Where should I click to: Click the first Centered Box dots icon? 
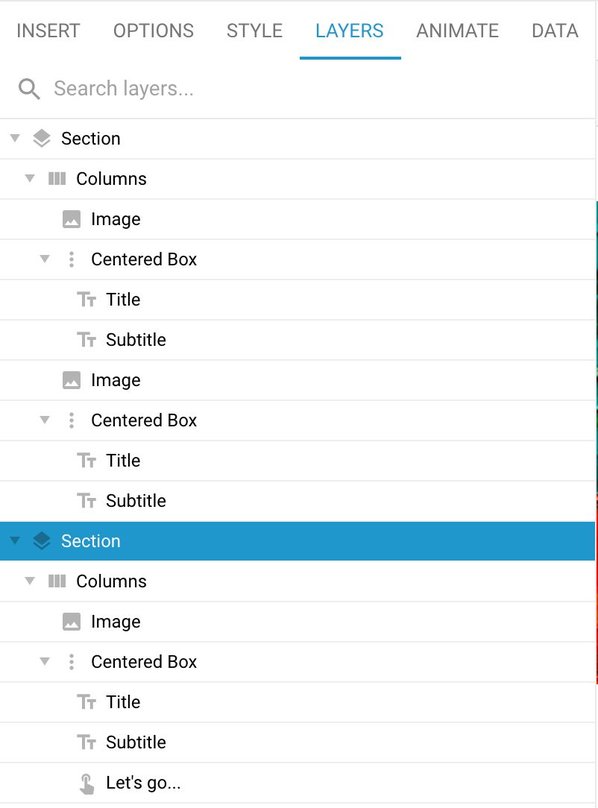tap(71, 259)
